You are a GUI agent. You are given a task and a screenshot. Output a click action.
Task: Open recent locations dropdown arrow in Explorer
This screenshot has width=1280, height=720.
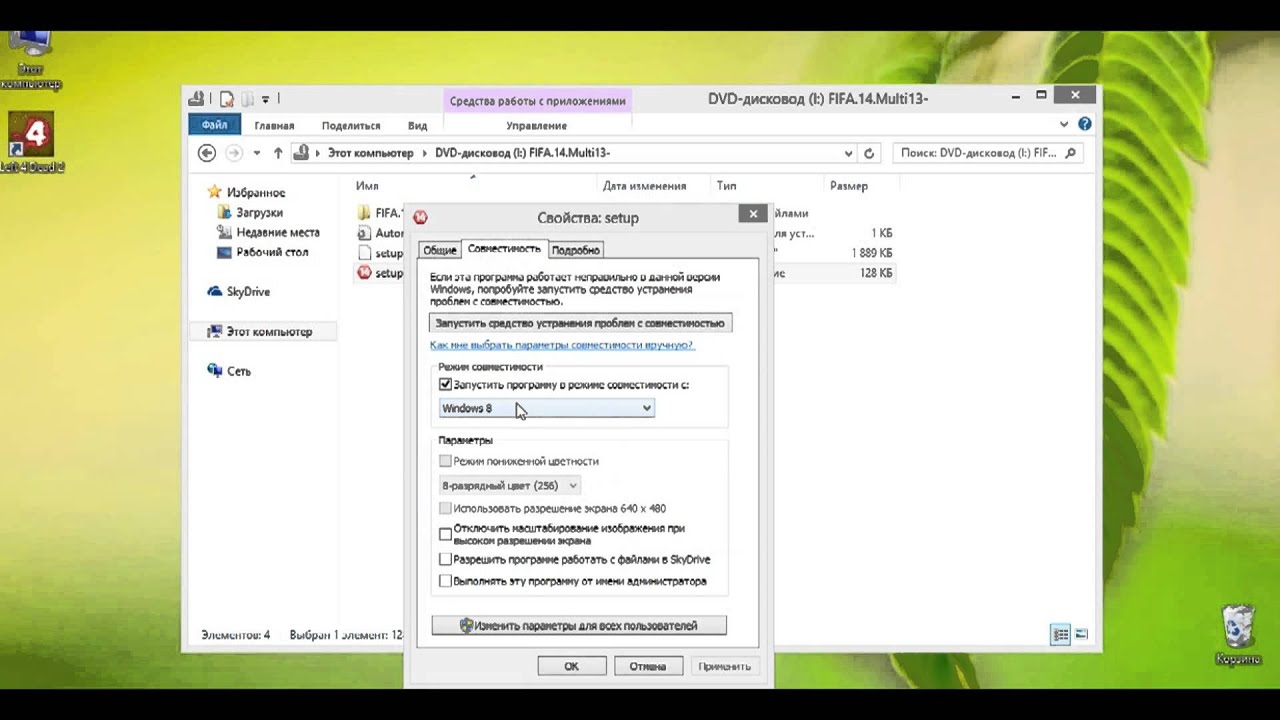[x=256, y=153]
